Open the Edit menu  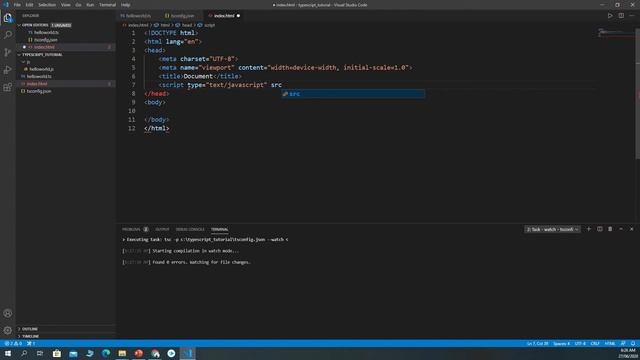click(x=29, y=5)
